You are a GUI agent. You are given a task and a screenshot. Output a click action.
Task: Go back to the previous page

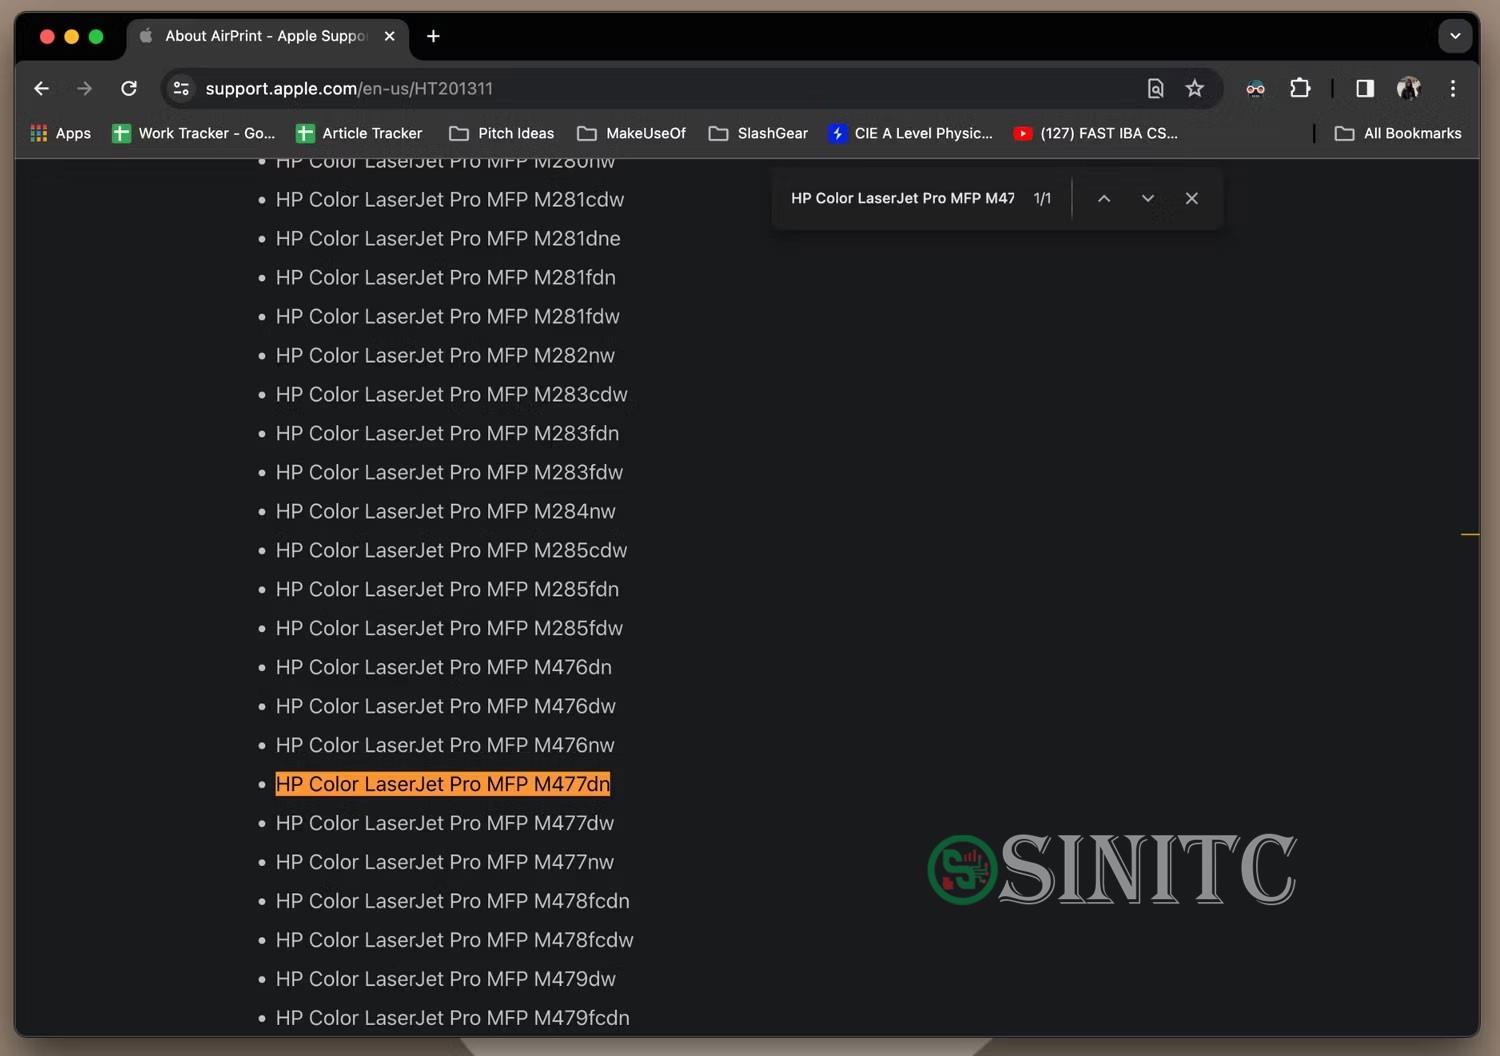point(41,89)
